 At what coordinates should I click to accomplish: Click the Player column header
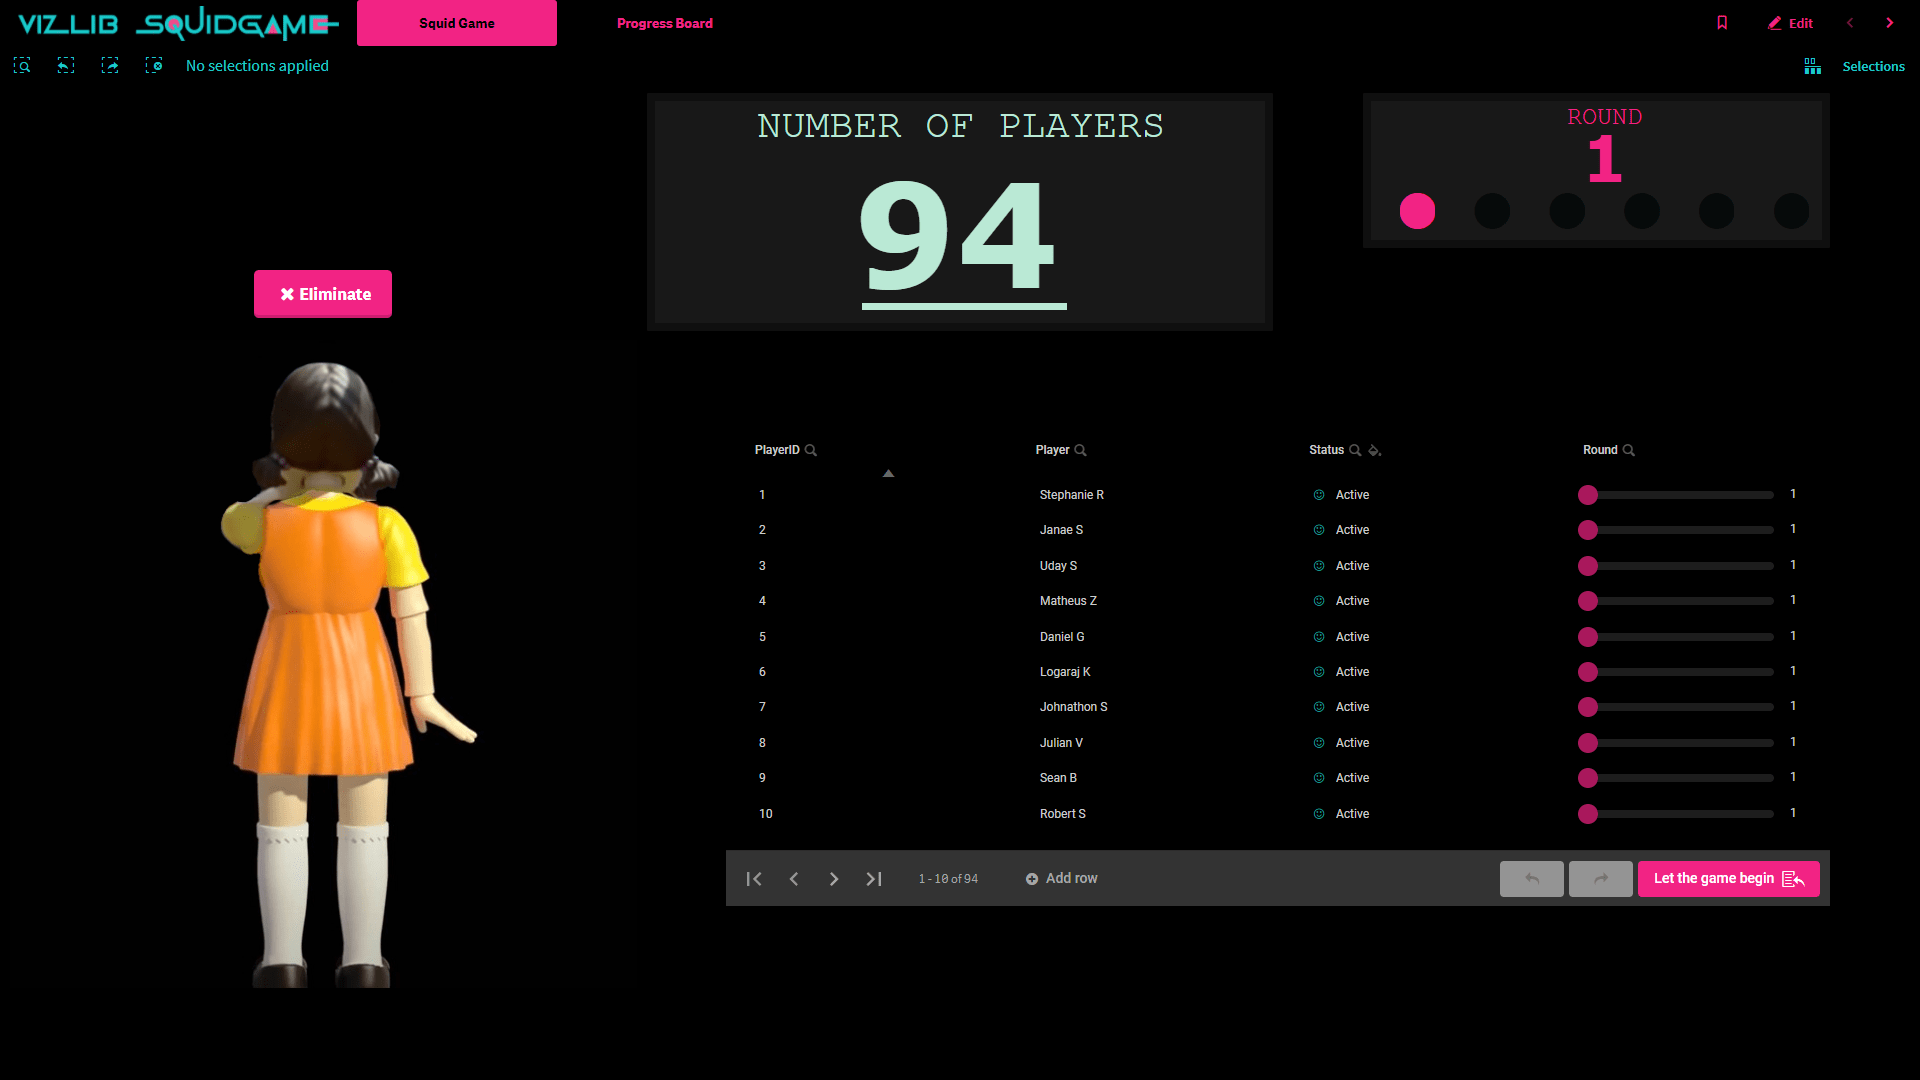click(x=1052, y=450)
